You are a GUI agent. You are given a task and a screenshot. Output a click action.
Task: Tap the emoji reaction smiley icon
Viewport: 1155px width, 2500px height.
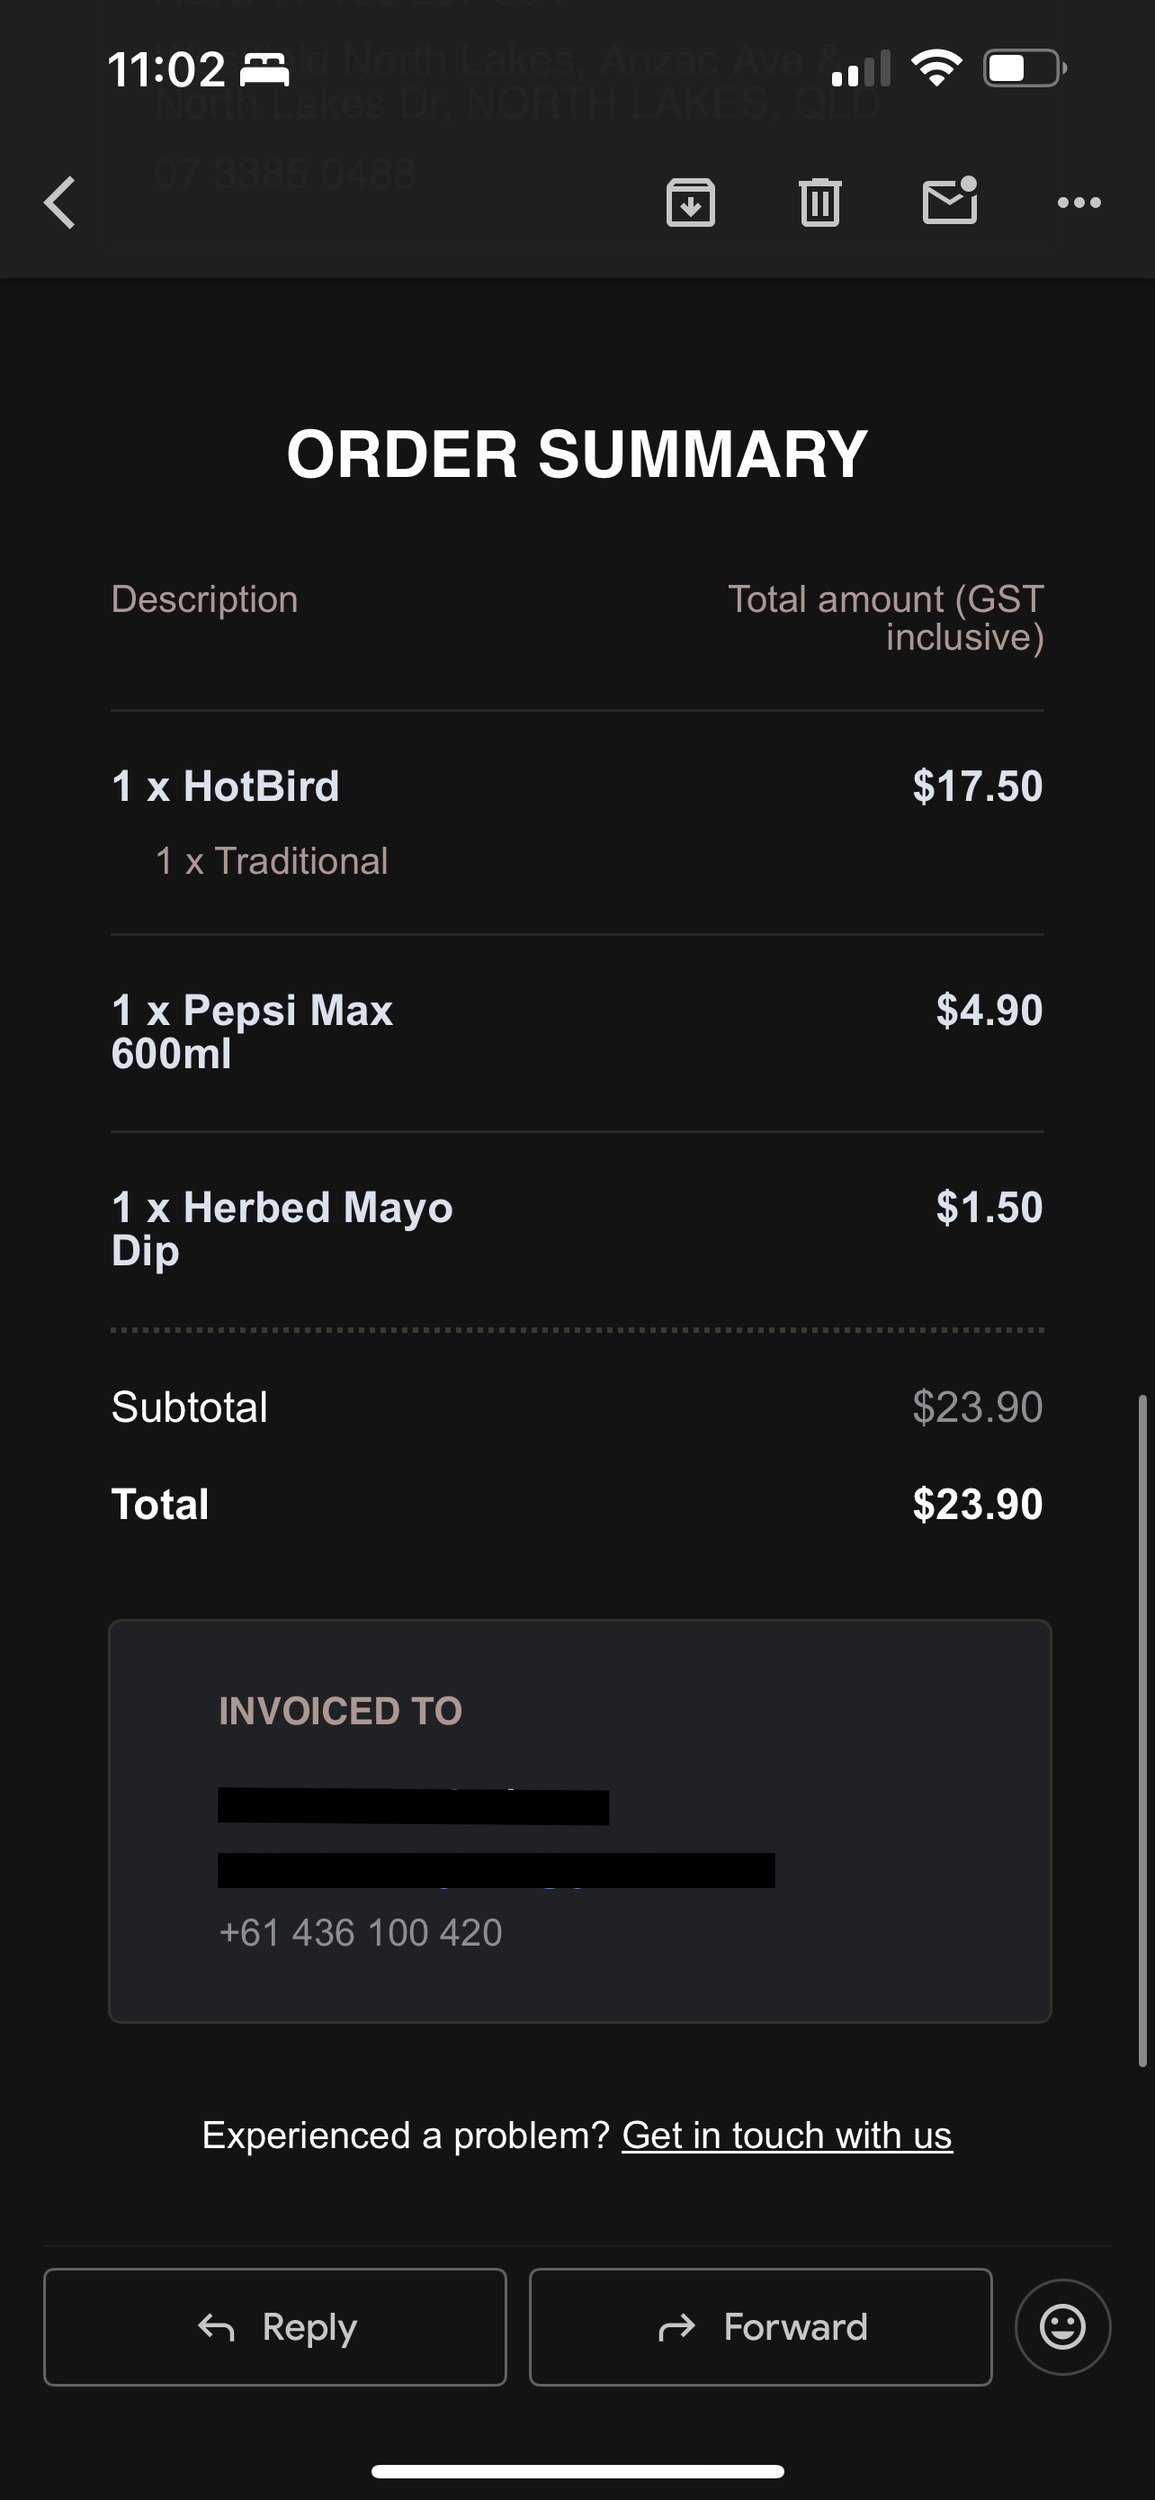[1062, 2327]
